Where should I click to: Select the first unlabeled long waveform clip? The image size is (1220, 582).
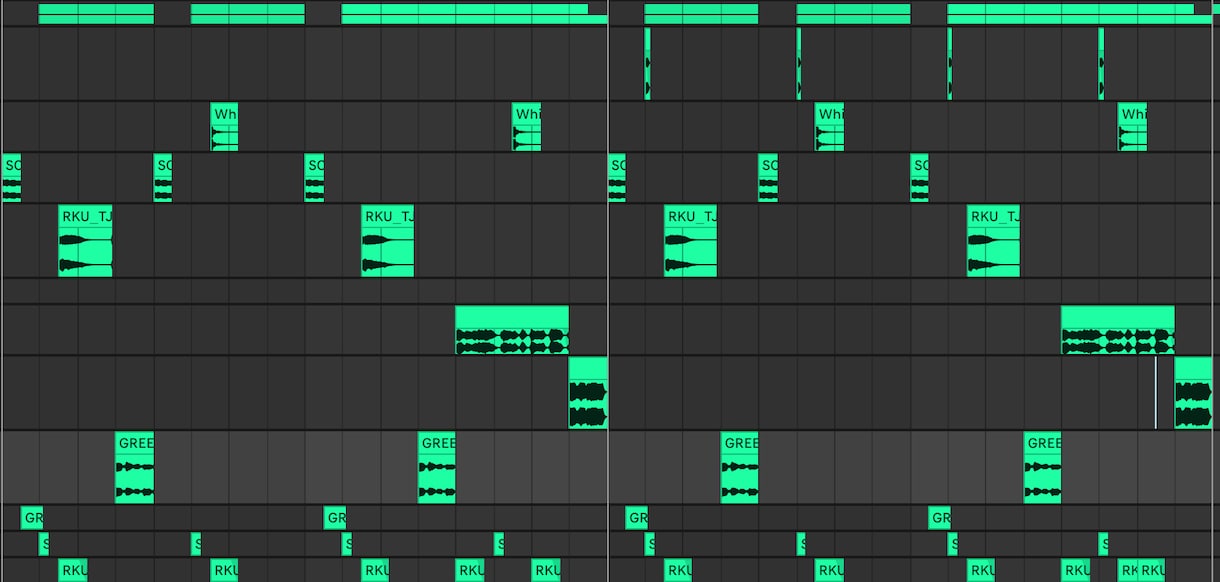coord(512,330)
